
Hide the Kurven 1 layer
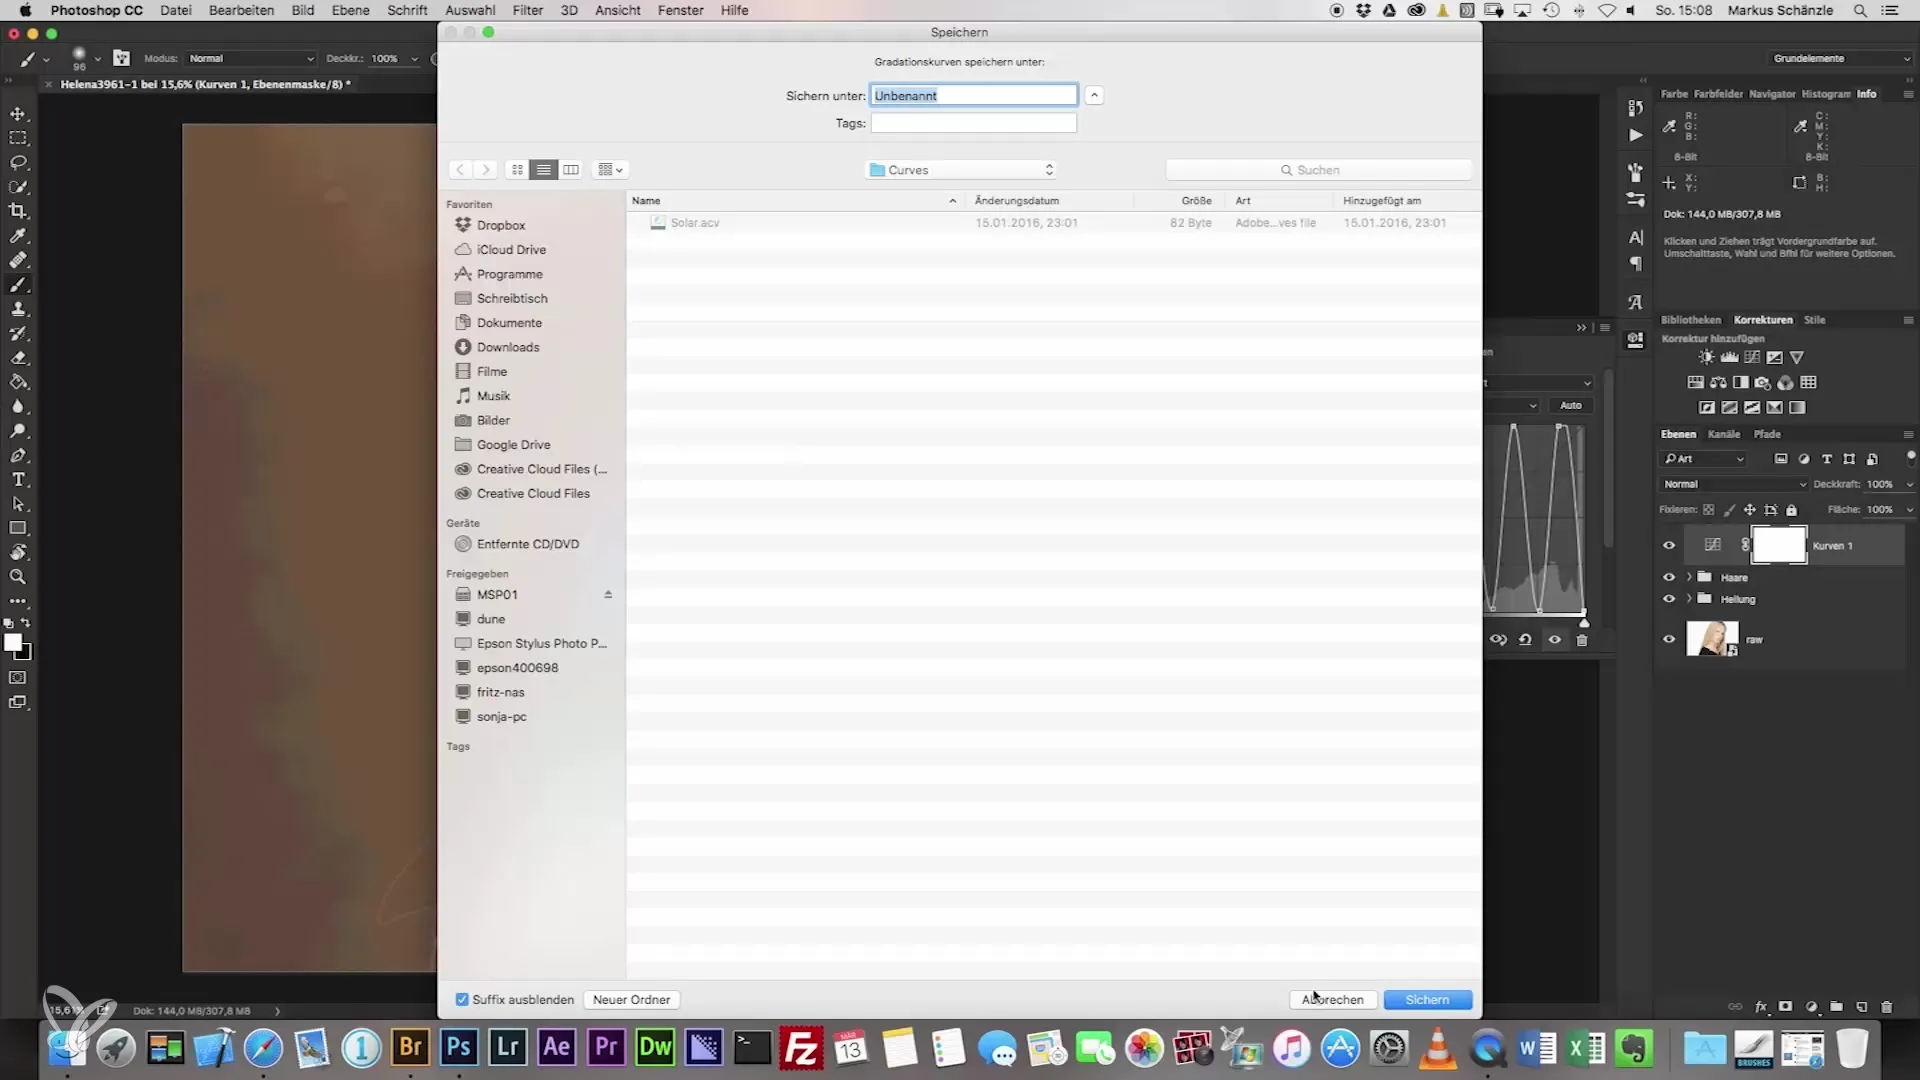click(x=1668, y=546)
